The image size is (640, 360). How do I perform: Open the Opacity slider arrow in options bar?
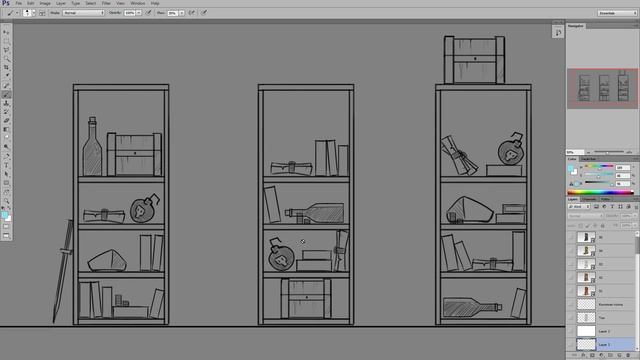pyautogui.click(x=139, y=13)
